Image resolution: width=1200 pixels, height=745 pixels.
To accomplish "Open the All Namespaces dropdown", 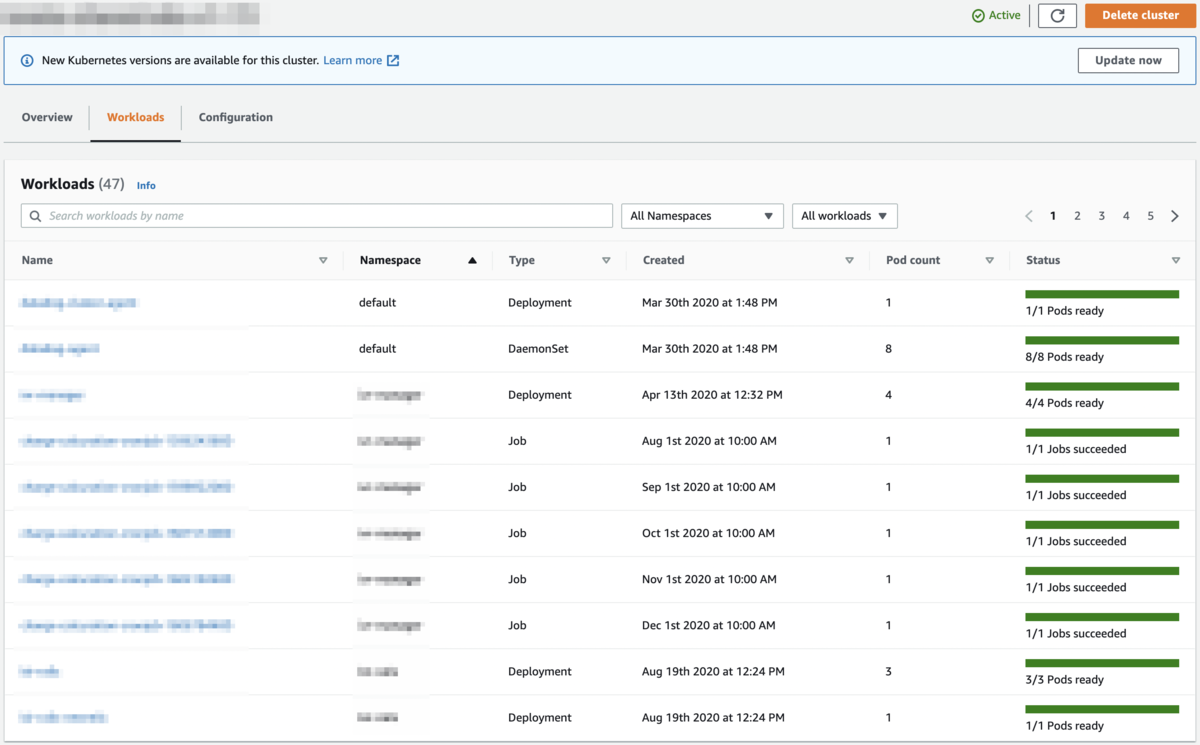I will pos(702,216).
